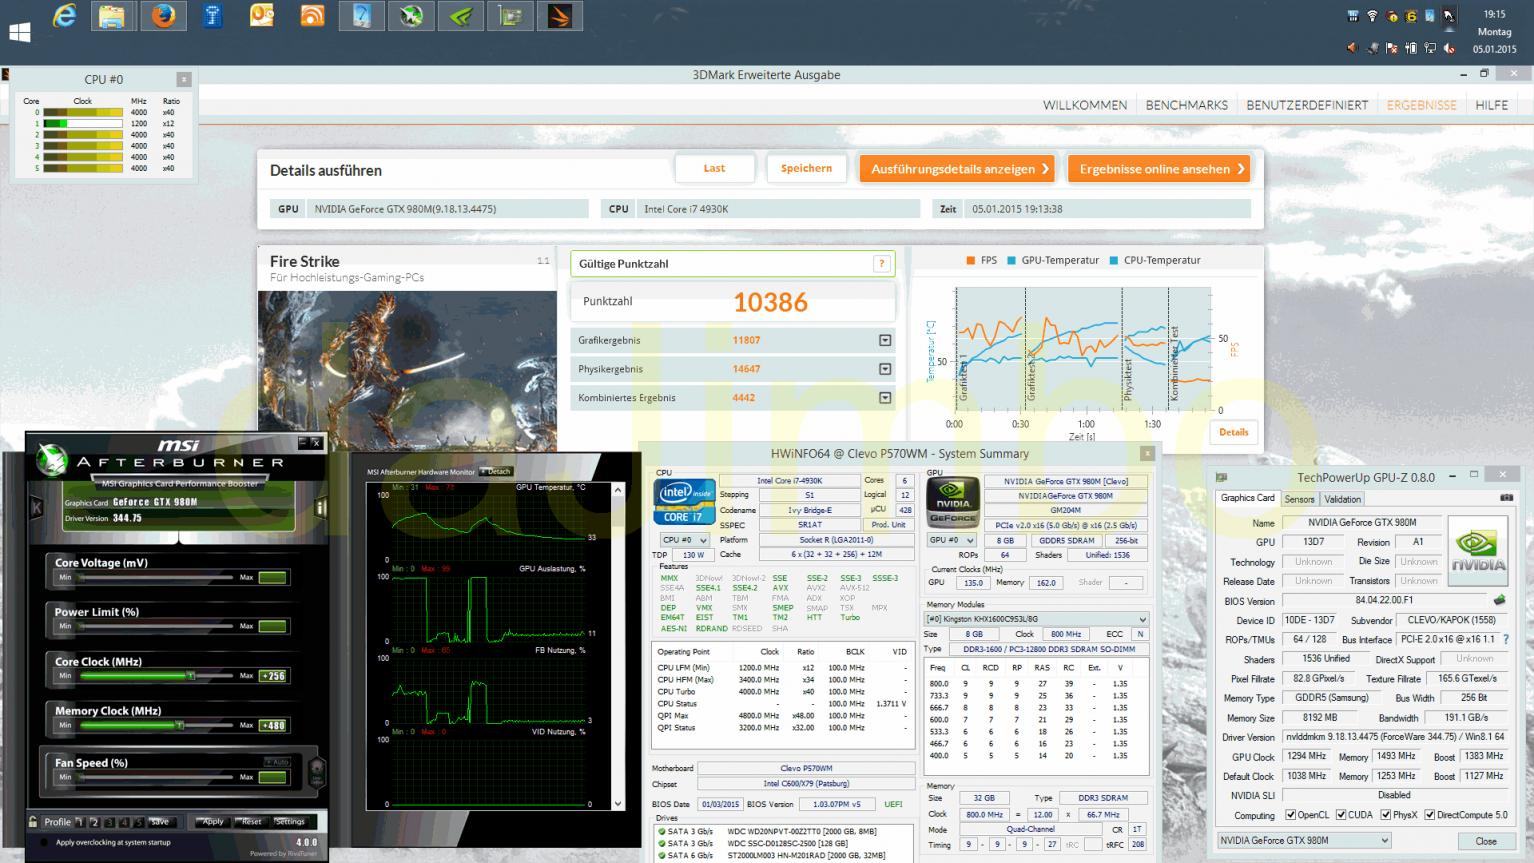Open Afterburner info panel (i icon)
1534x863 pixels.
point(321,508)
